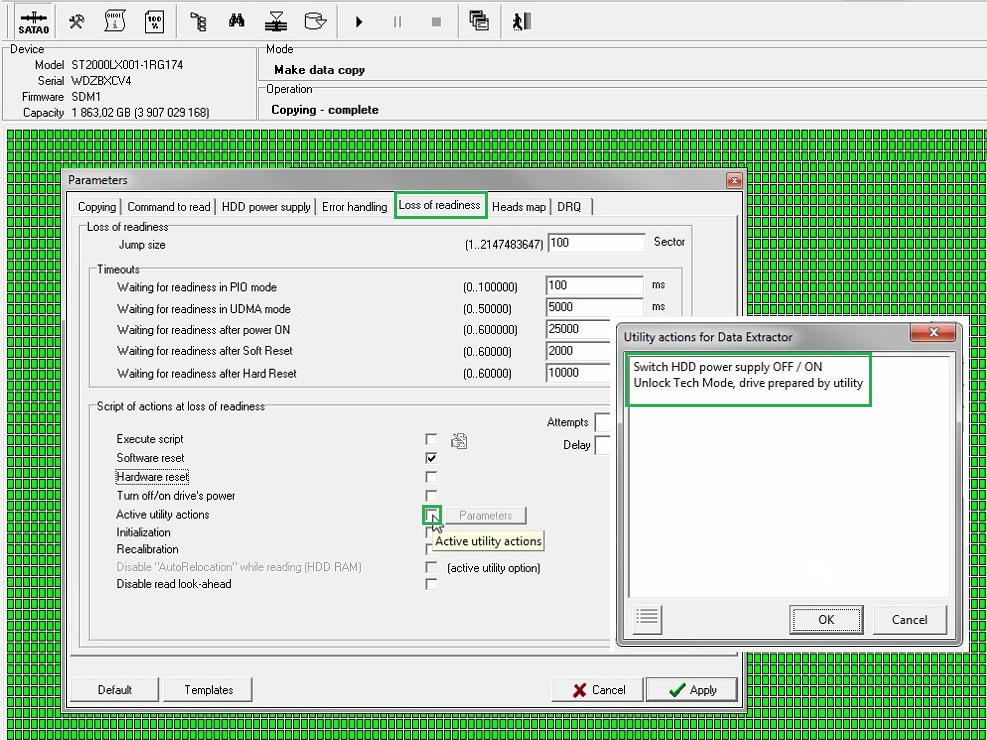
Task: Enable the Hardware reset checkbox
Action: click(431, 477)
